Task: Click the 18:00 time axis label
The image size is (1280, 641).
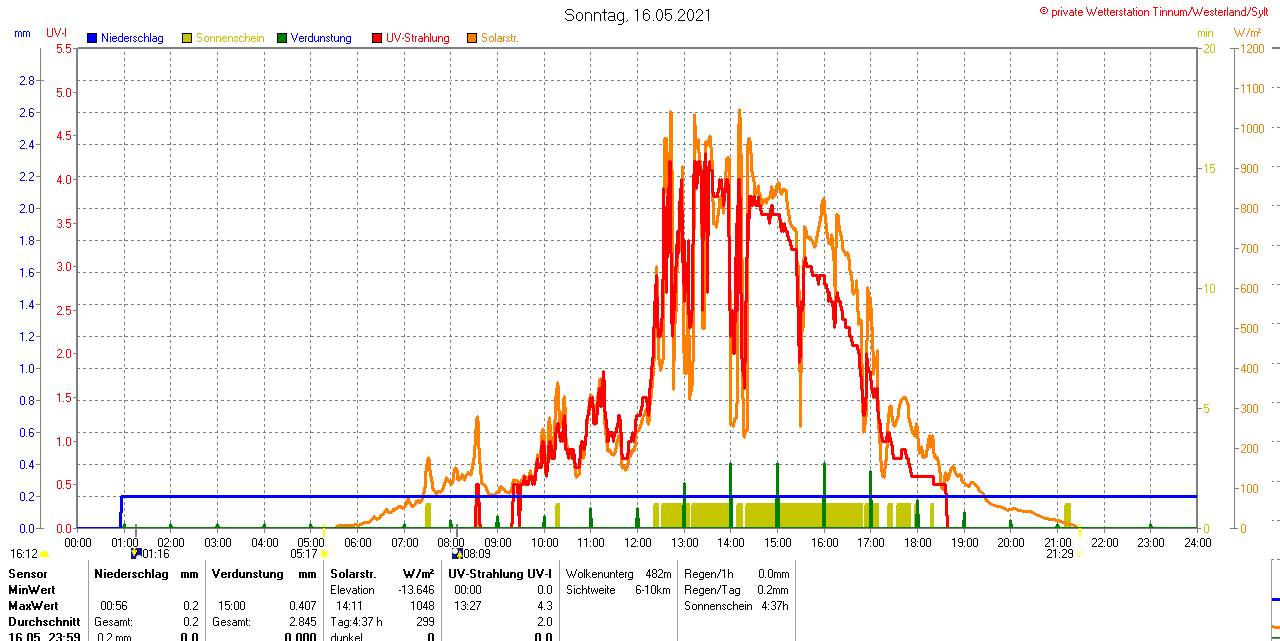Action: [917, 542]
